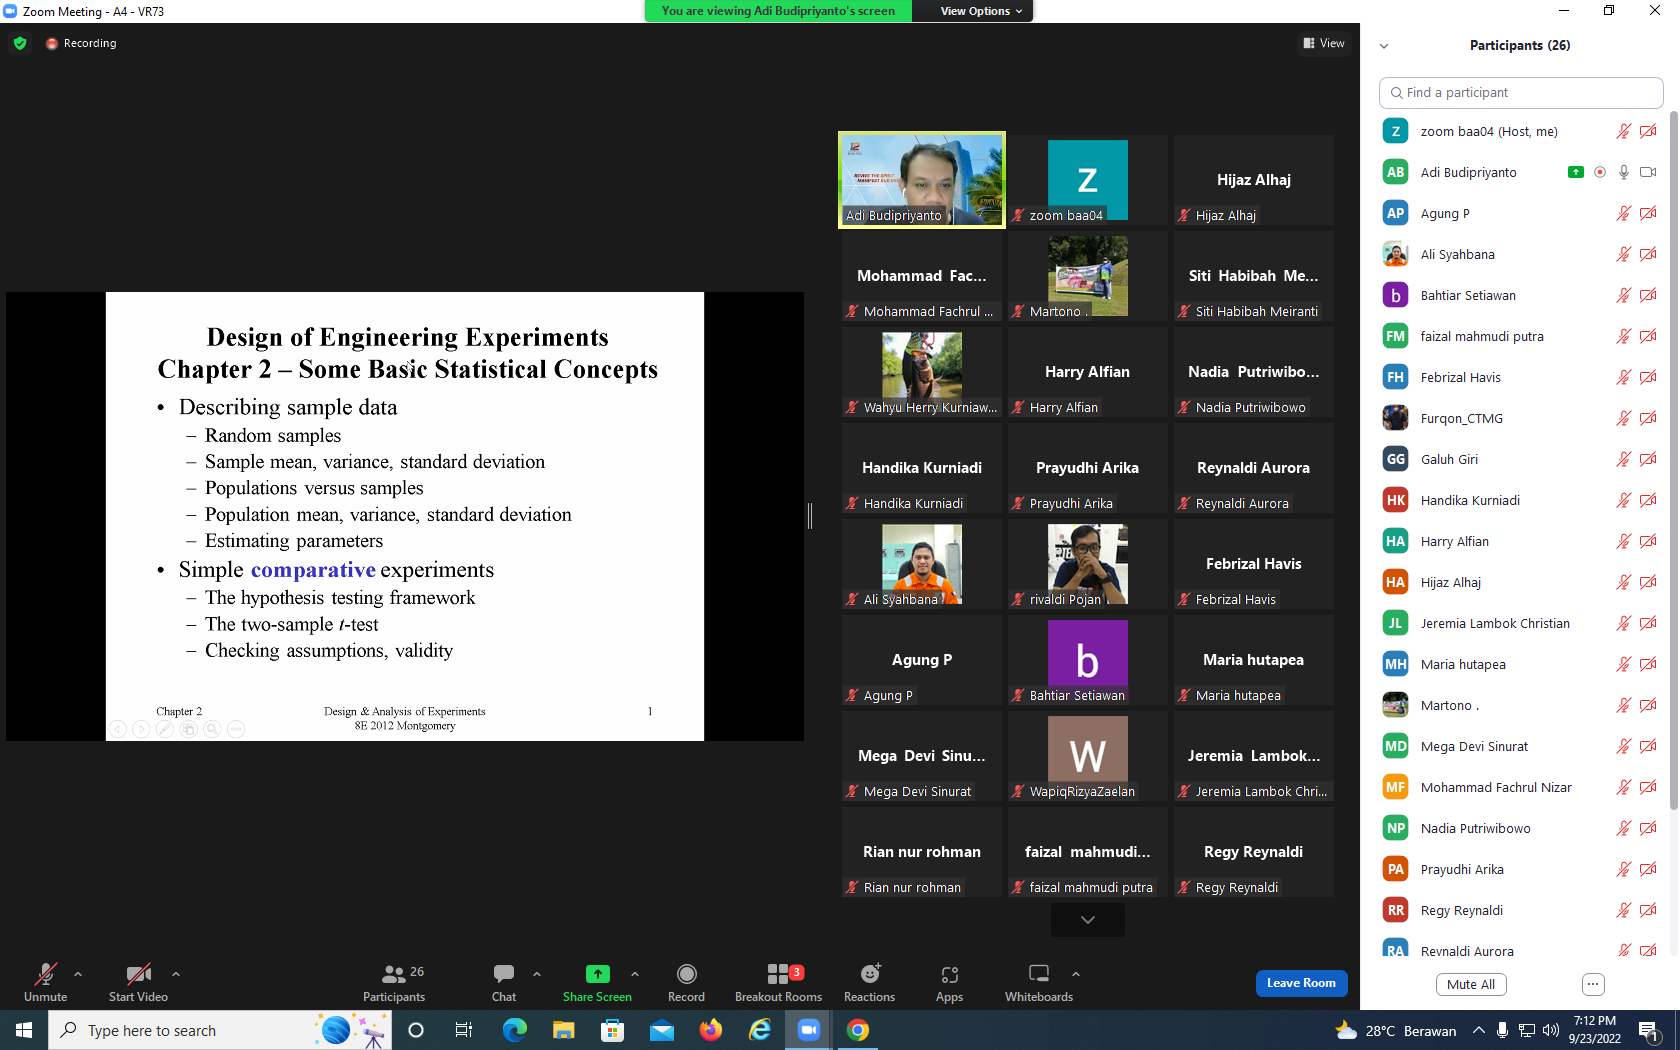Open File Explorer from taskbar
The height and width of the screenshot is (1050, 1680).
[x=563, y=1030]
